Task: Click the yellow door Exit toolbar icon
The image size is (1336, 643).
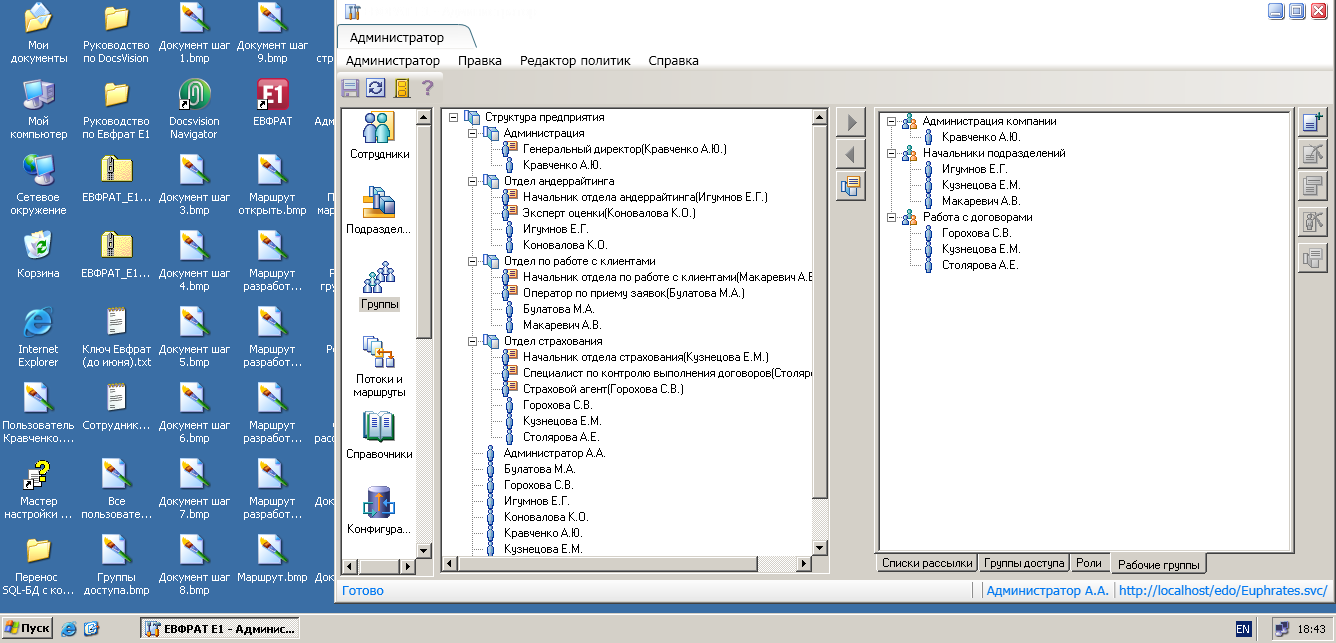Action: (x=402, y=88)
